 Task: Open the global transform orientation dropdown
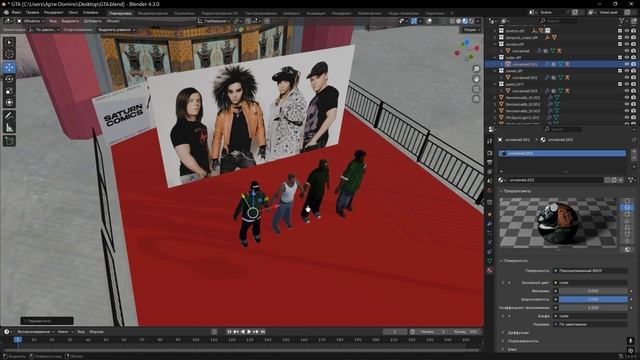pyautogui.click(x=213, y=21)
